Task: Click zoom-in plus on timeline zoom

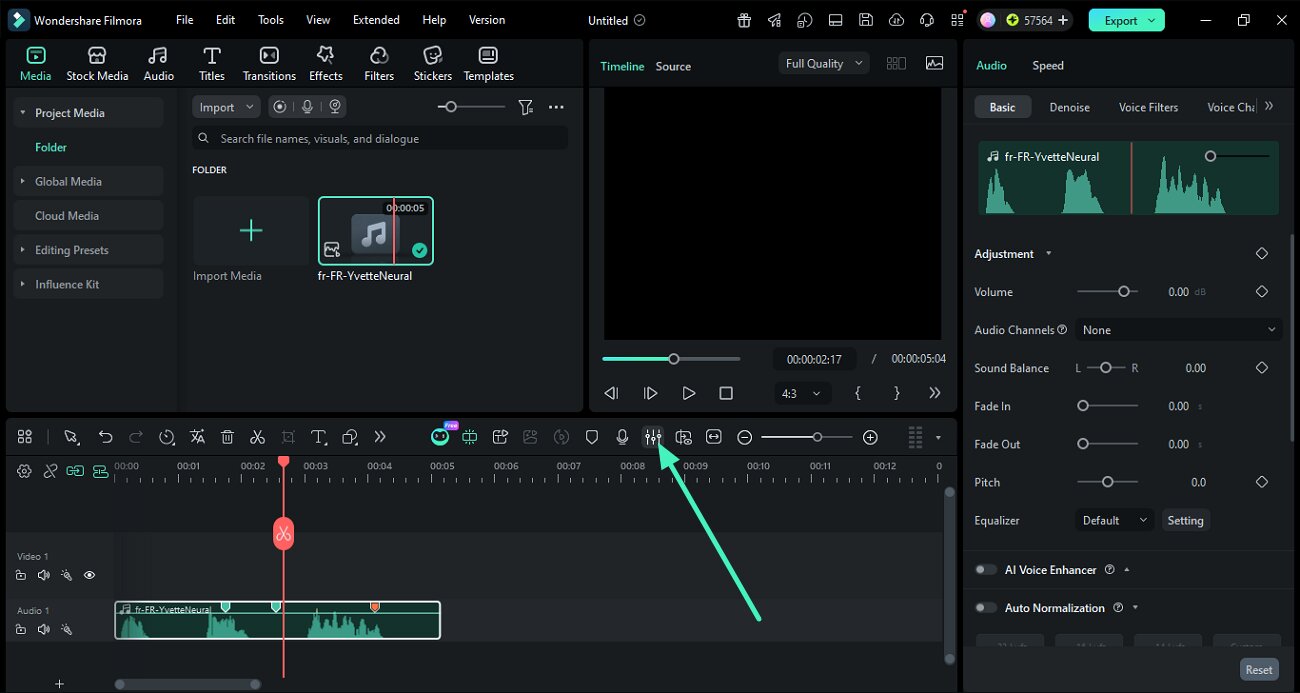Action: click(x=870, y=437)
